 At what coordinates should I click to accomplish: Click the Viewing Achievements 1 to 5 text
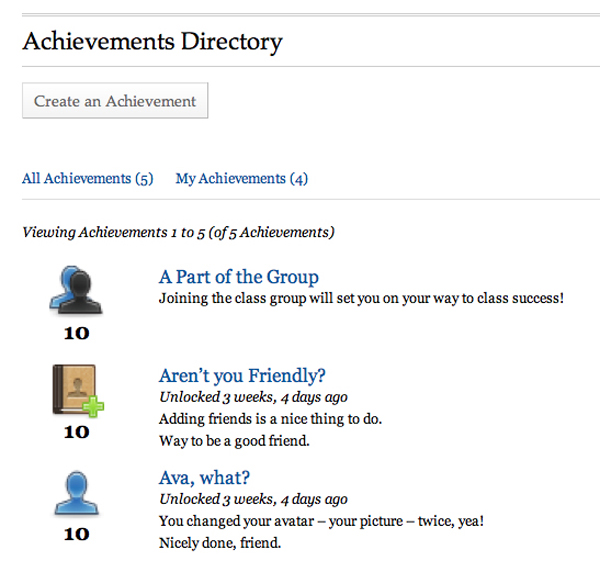coord(178,232)
